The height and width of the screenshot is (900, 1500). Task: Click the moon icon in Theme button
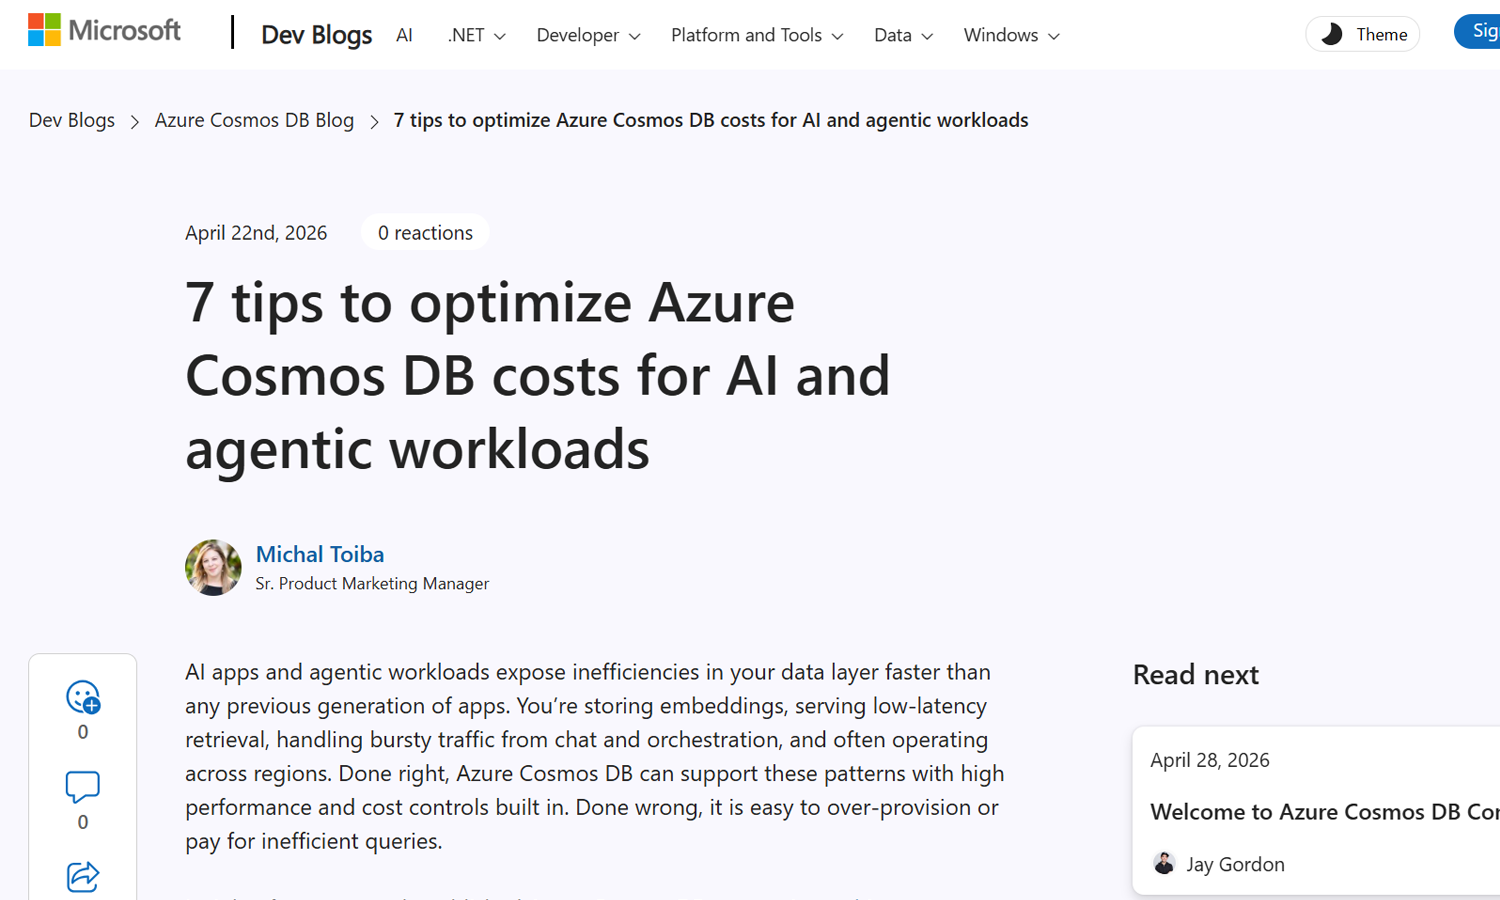(1331, 35)
